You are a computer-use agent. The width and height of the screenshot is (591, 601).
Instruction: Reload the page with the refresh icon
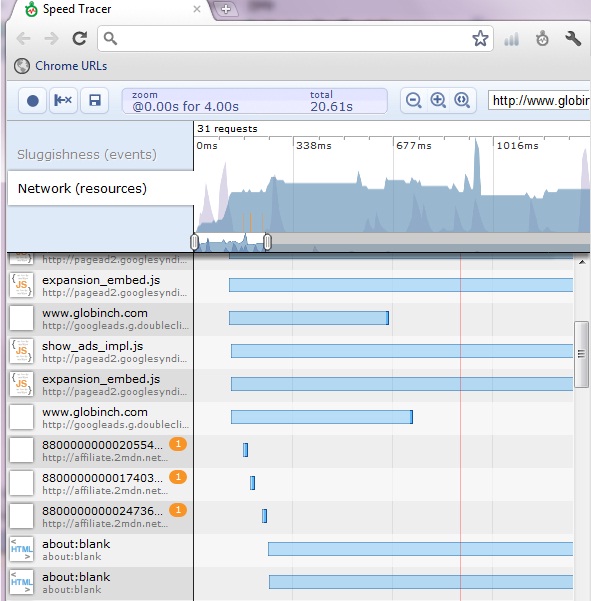coord(80,38)
